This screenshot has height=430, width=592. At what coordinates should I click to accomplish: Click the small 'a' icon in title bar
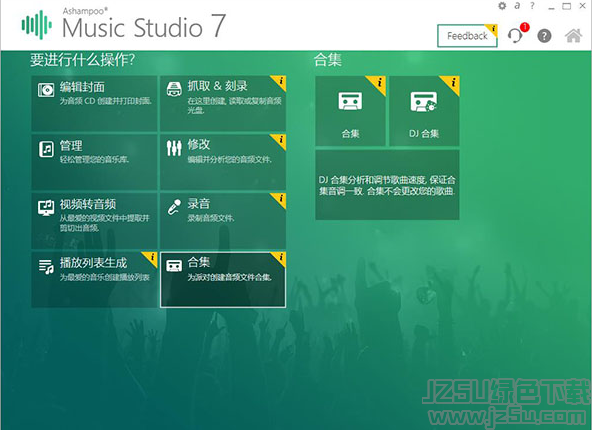coord(517,6)
